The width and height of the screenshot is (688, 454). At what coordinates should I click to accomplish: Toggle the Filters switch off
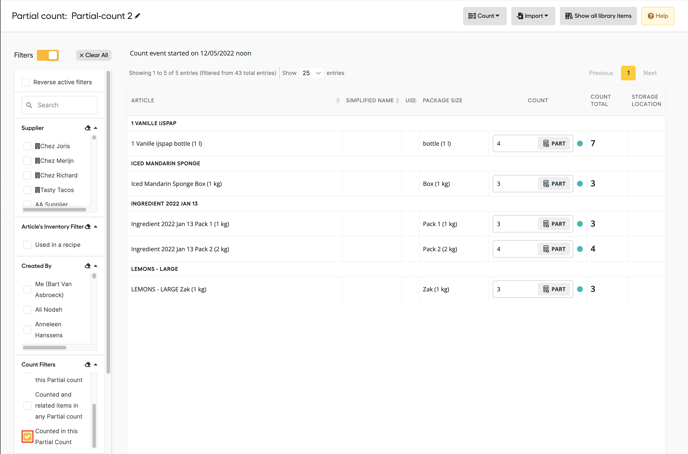coord(48,55)
